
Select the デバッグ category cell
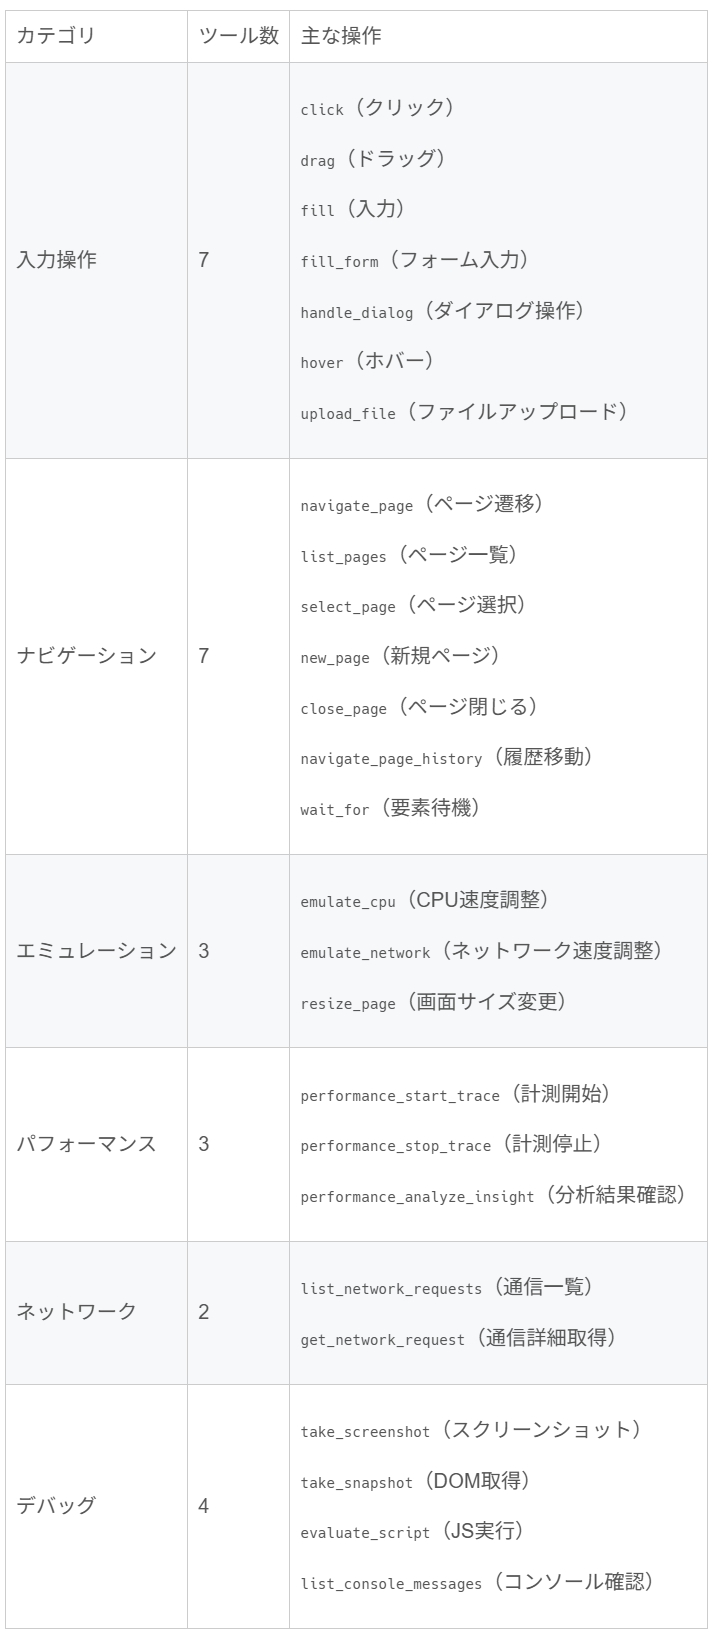tap(57, 1505)
